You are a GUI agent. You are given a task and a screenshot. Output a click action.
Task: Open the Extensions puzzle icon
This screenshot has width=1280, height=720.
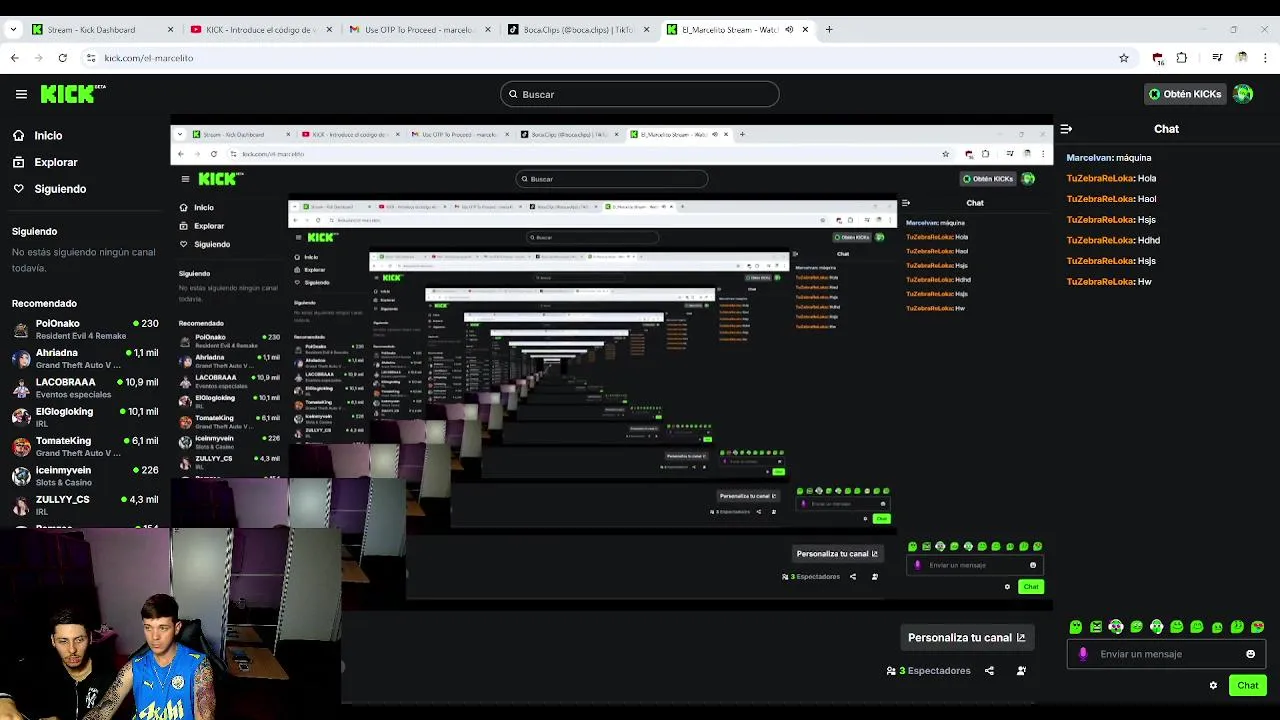(x=1182, y=58)
